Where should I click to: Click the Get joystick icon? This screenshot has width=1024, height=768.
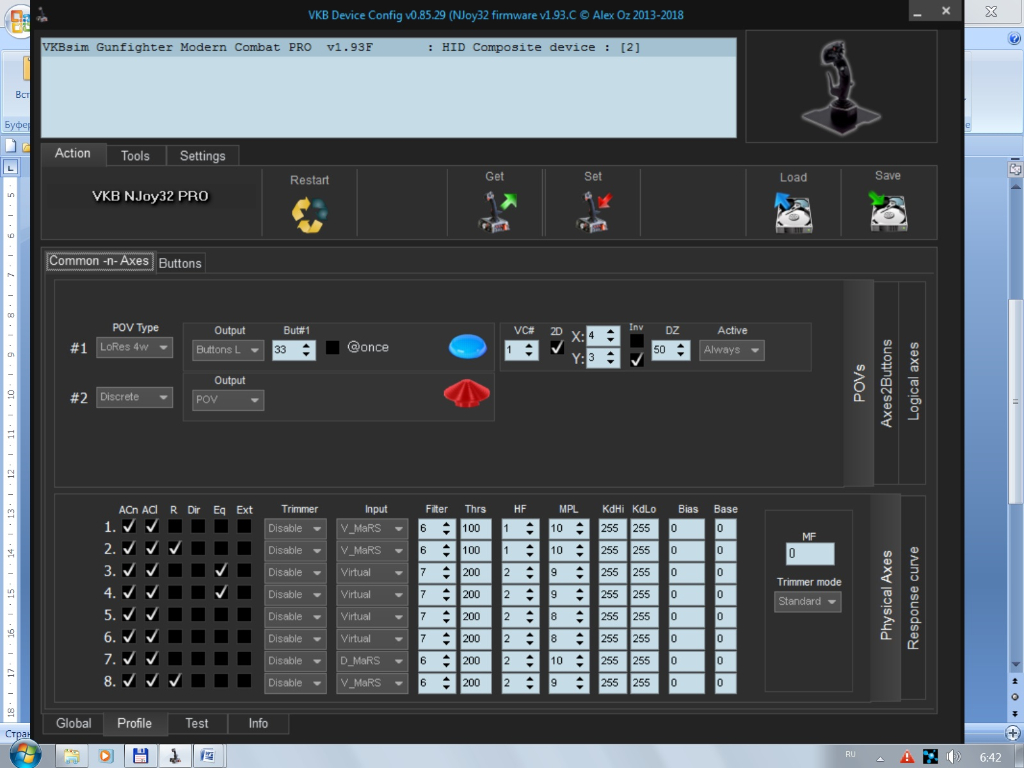(496, 212)
